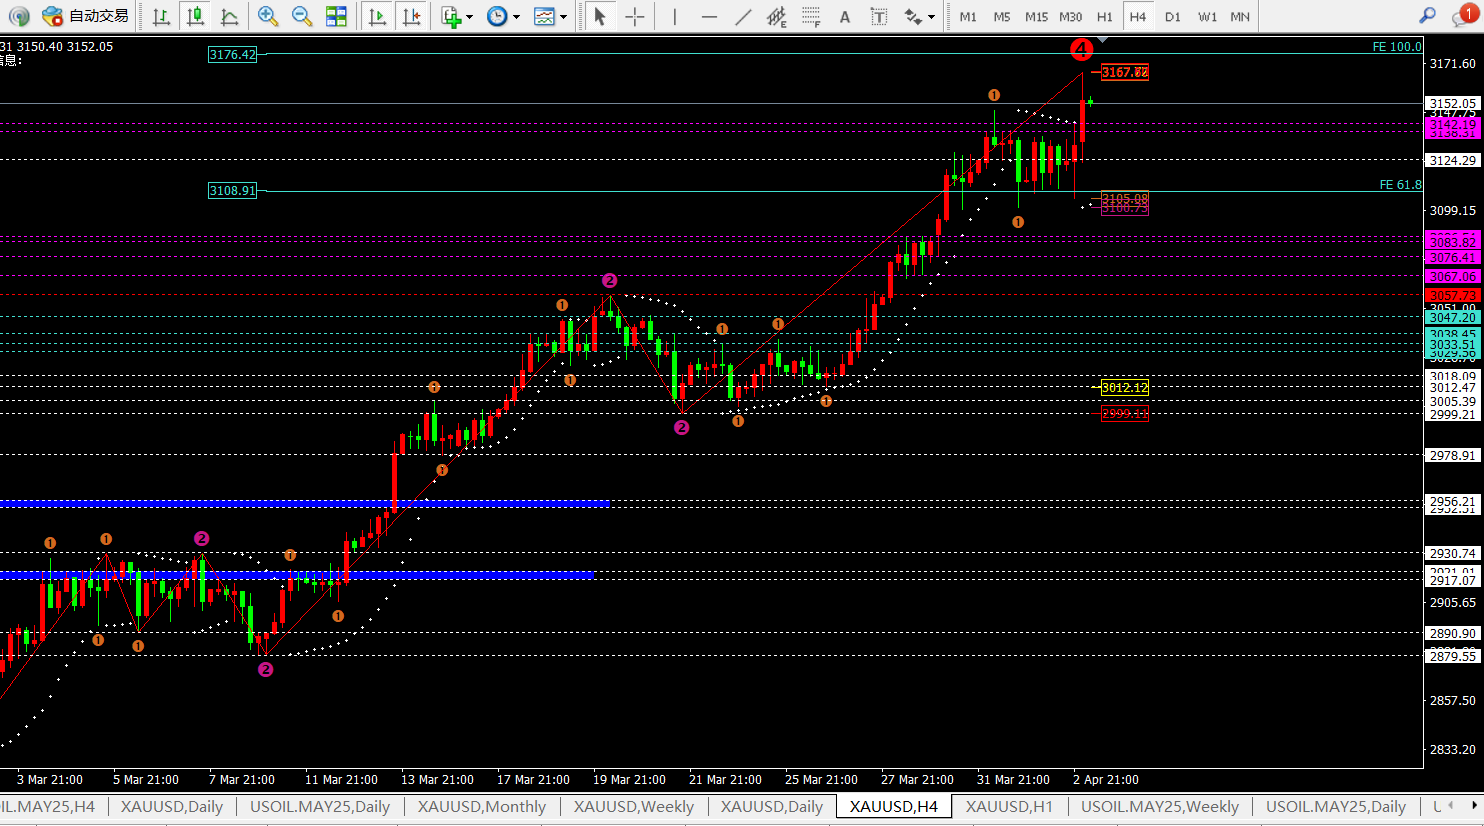
Task: Pick the trendline drawing tool
Action: coord(743,16)
